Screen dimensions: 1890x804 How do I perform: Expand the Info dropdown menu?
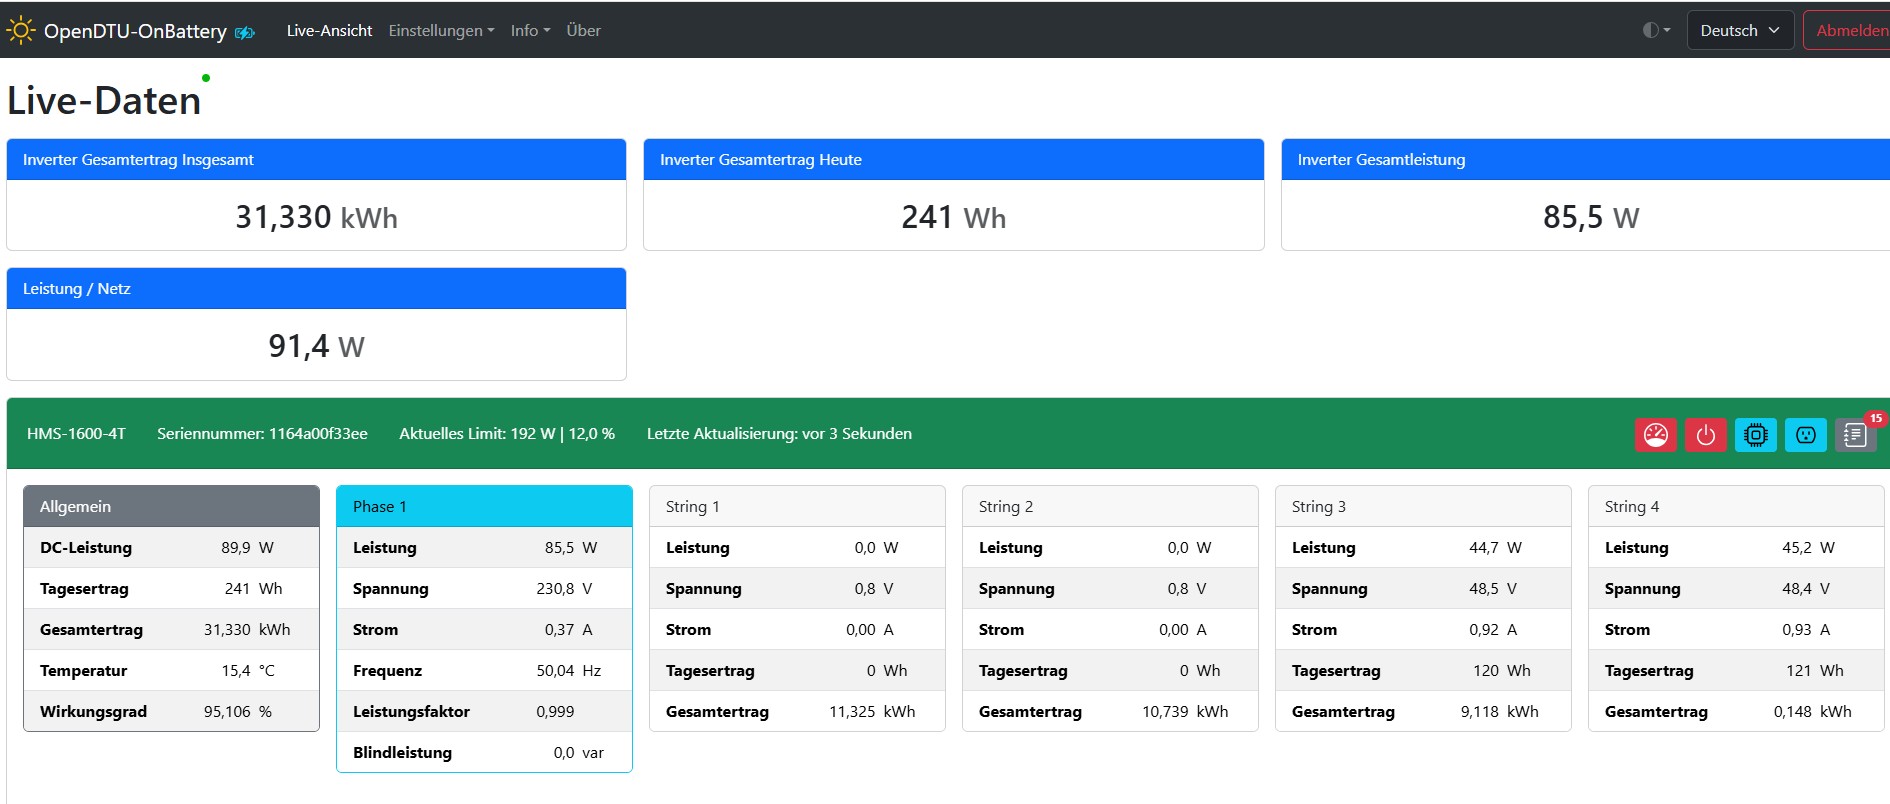pos(530,31)
